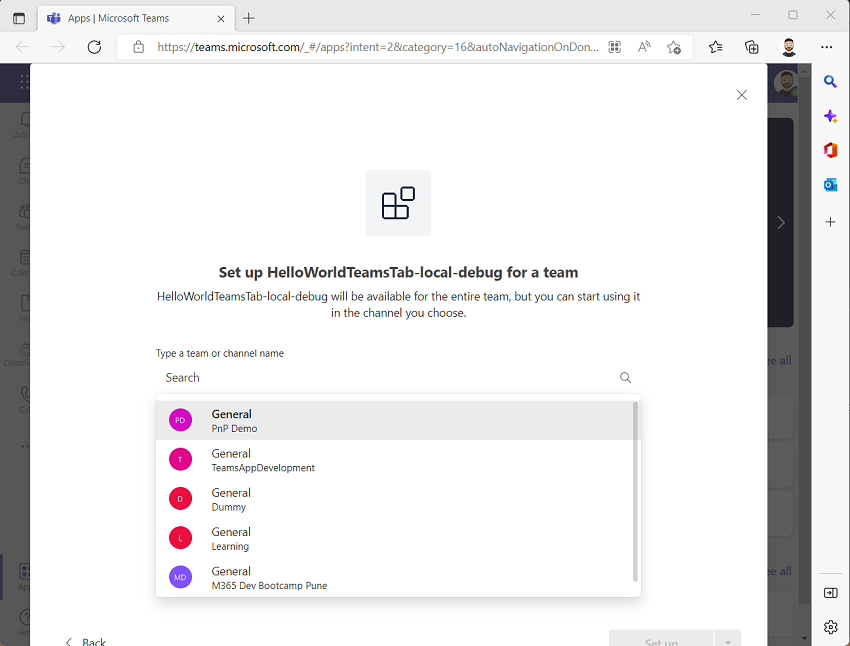Open Copilot in the Edge sidebar
Image resolution: width=850 pixels, height=646 pixels.
point(830,115)
